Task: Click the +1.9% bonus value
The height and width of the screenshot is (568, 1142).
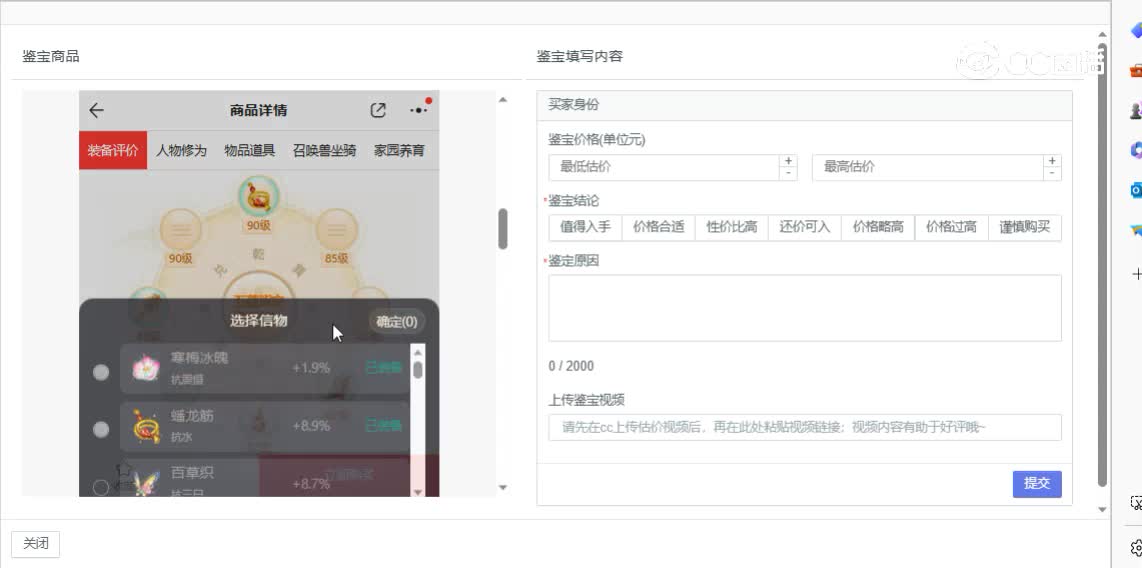Action: (311, 368)
